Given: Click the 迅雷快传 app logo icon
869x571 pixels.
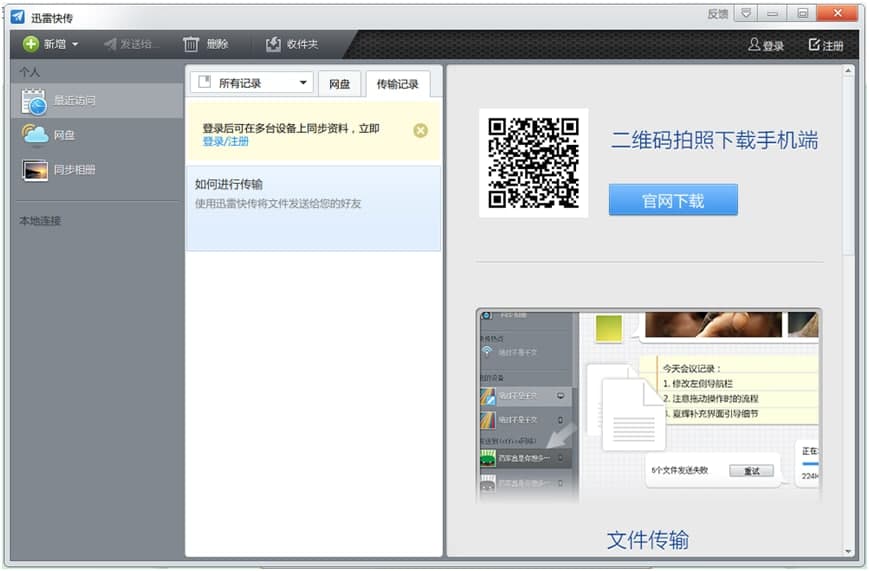Looking at the screenshot, I should point(18,17).
